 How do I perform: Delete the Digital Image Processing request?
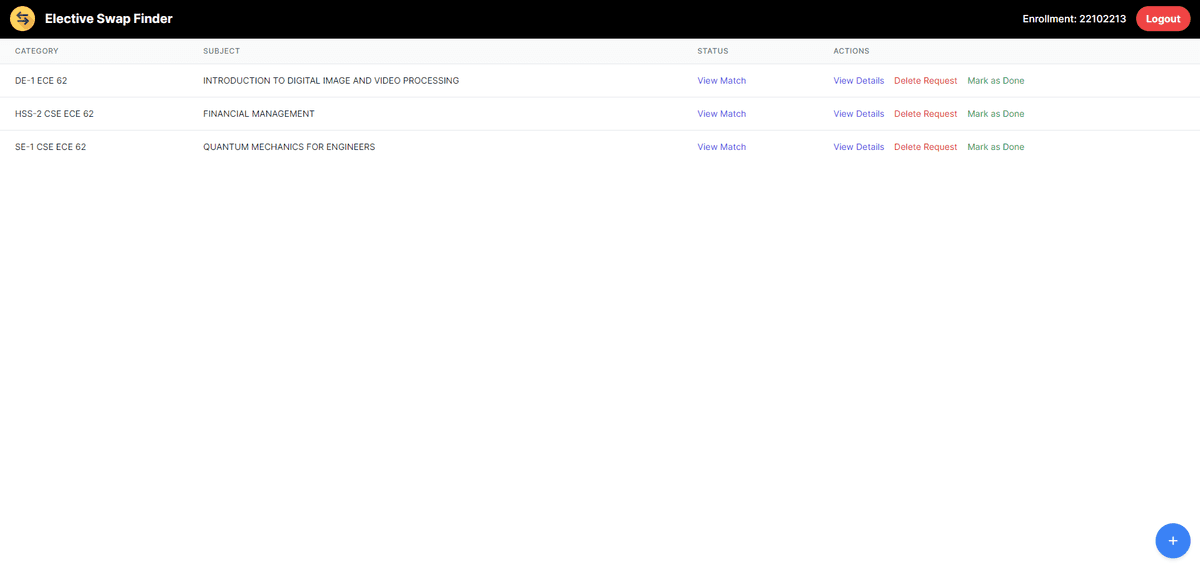coord(925,81)
